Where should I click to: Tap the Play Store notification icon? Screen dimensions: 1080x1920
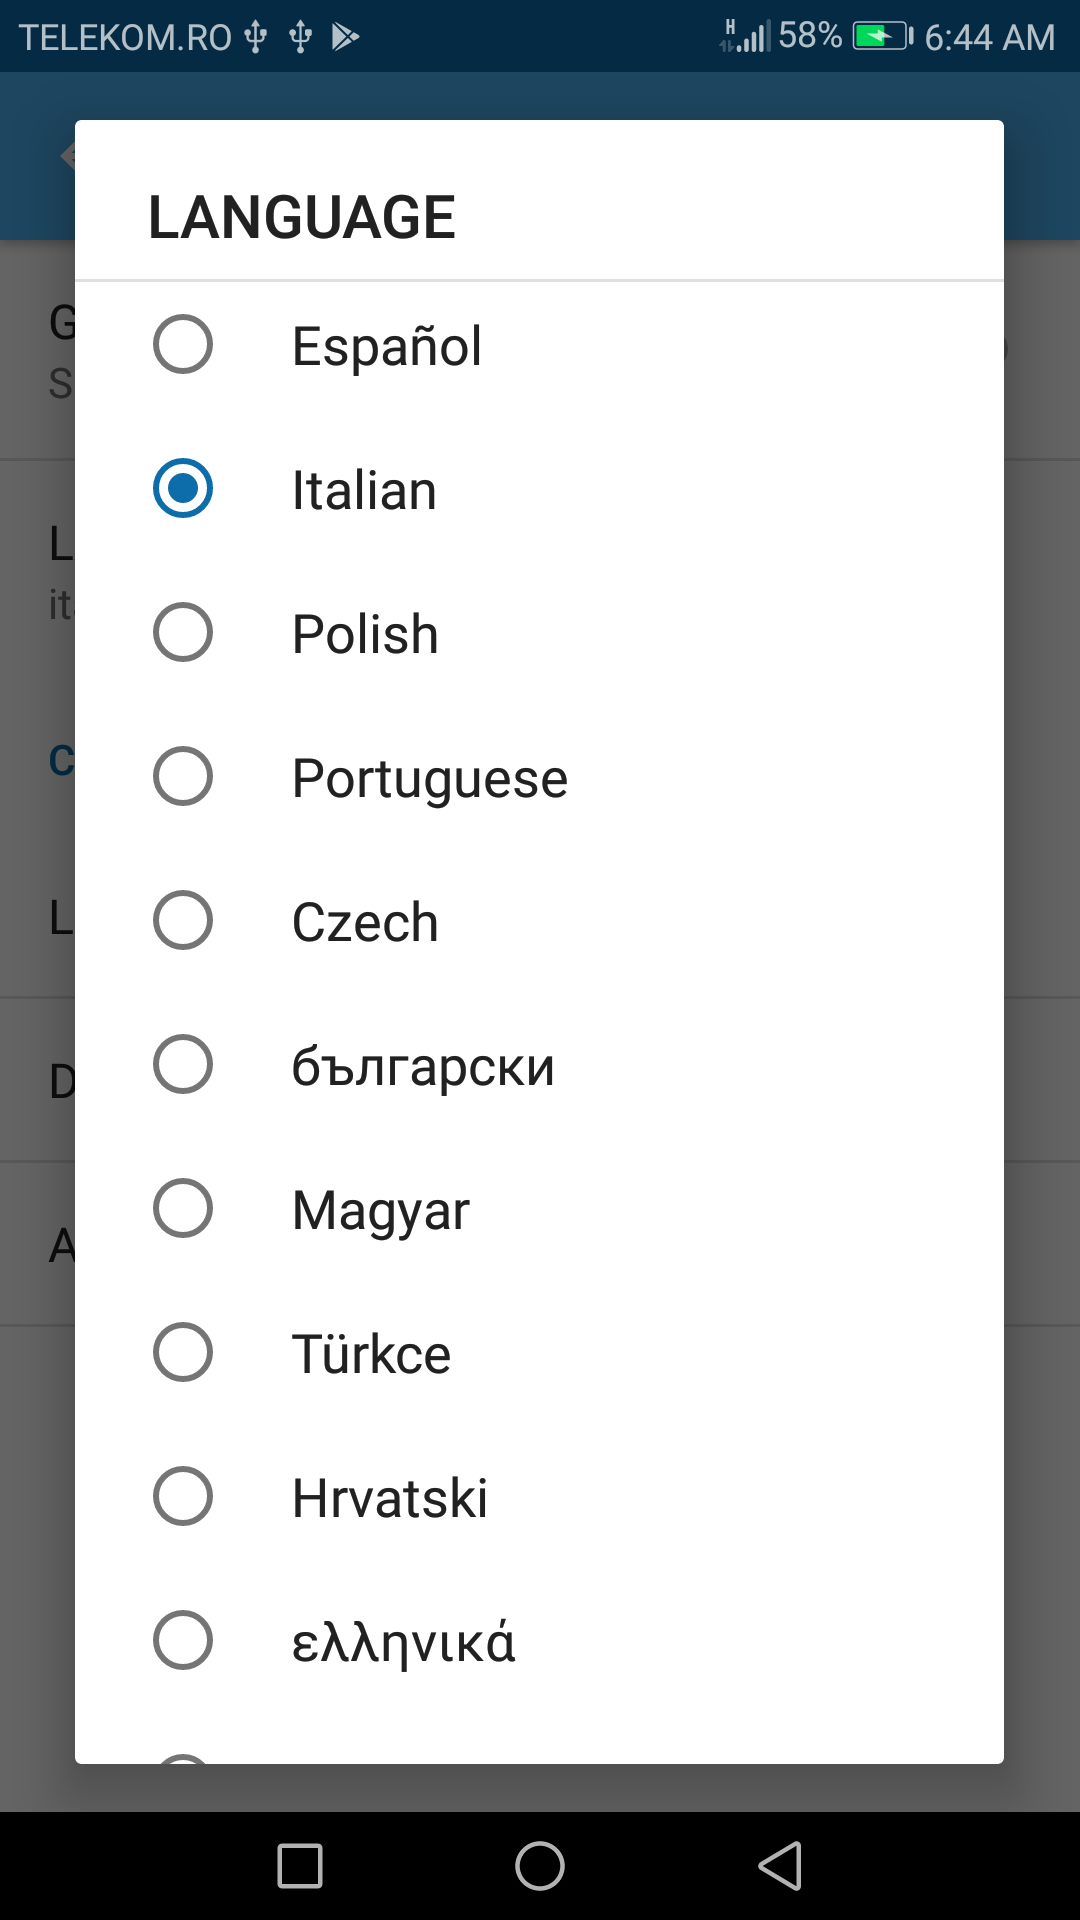[x=345, y=37]
